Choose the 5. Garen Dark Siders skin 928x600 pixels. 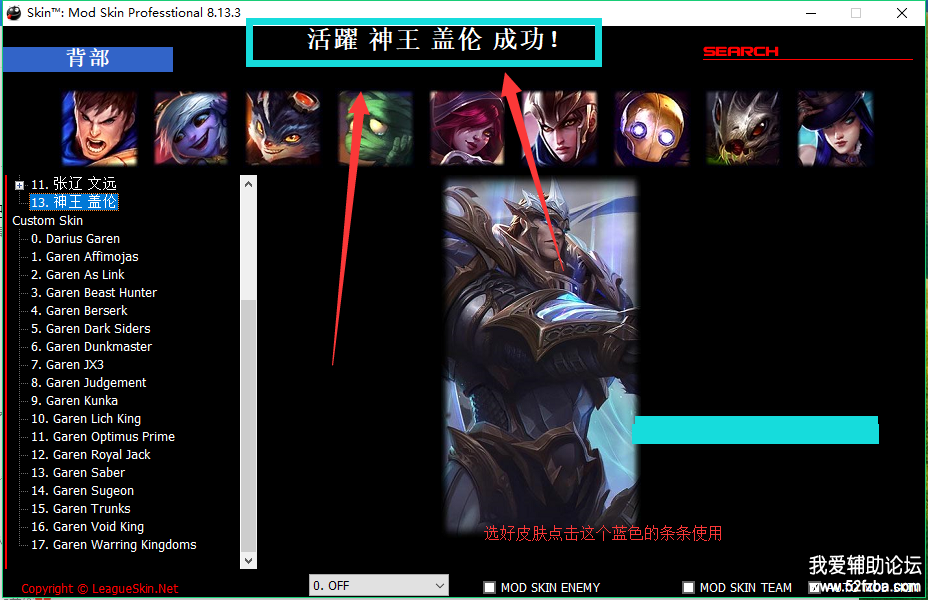91,328
